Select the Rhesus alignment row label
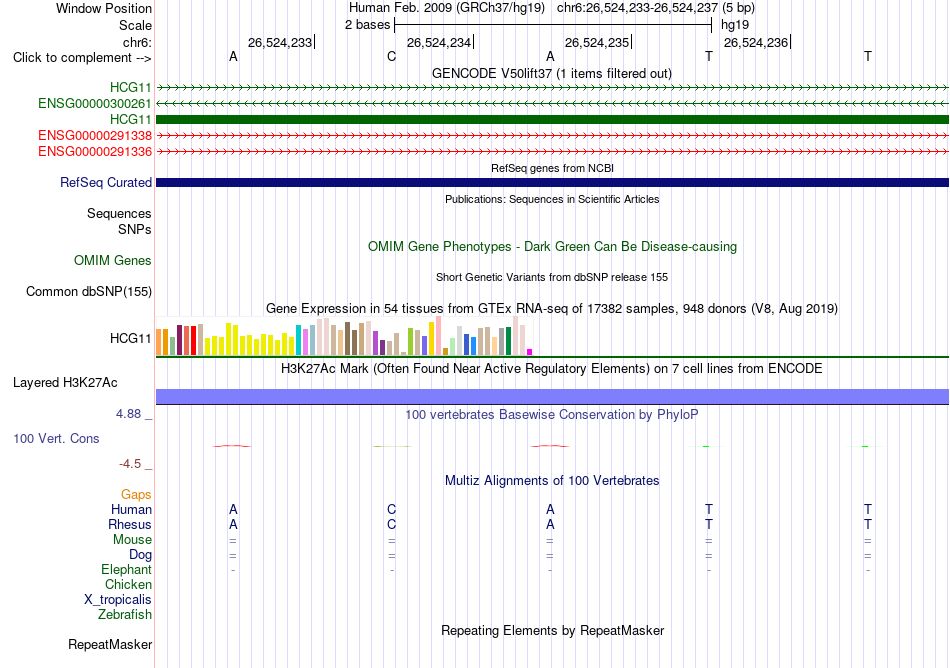Screen dimensions: 950x668 pyautogui.click(x=130, y=524)
